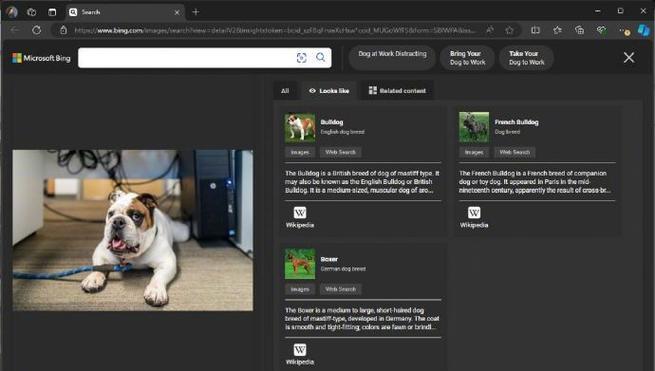
Task: Select the Search browser tab
Action: point(124,12)
